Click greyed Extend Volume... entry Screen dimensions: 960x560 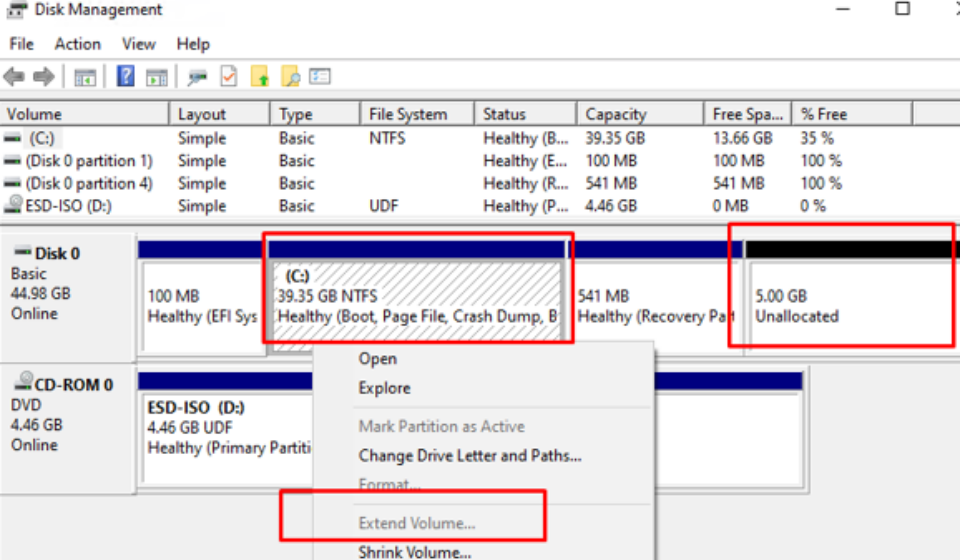416,523
